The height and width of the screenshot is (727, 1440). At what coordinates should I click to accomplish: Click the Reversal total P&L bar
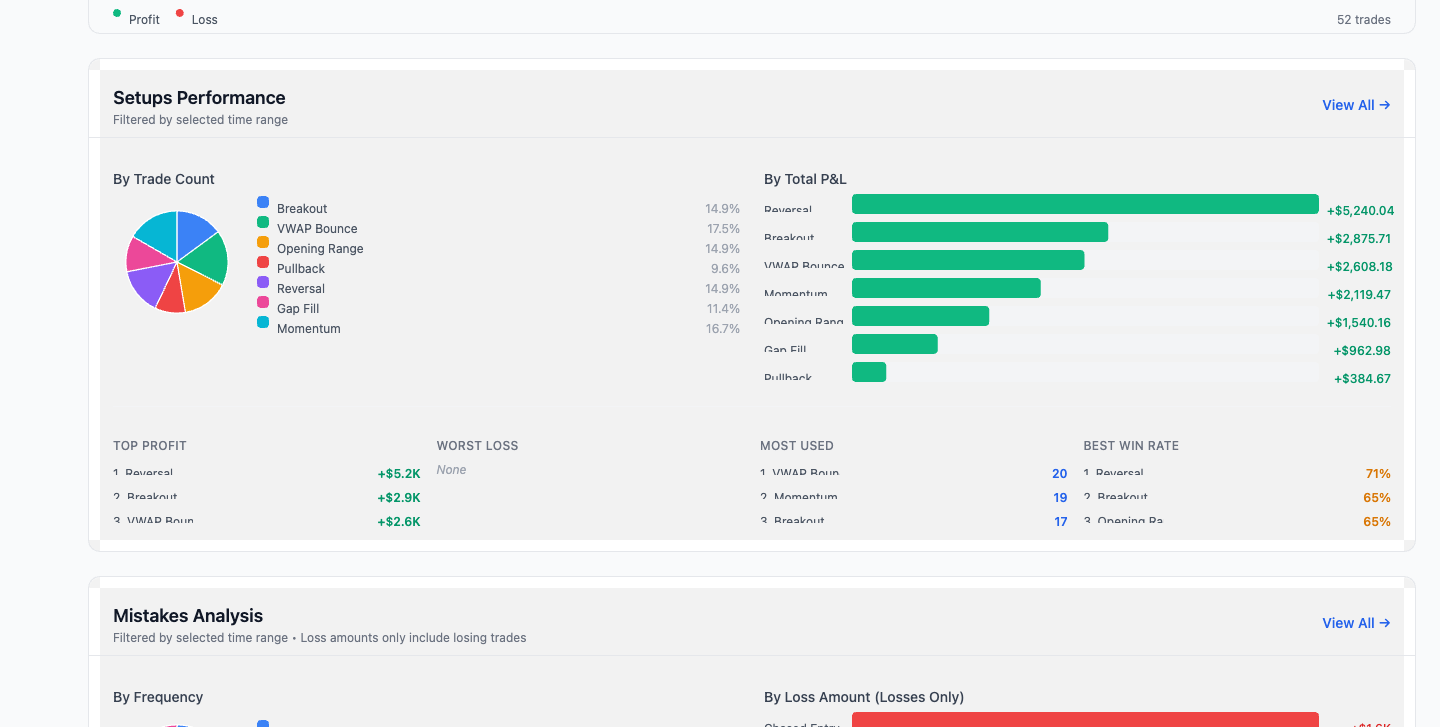pyautogui.click(x=1085, y=203)
